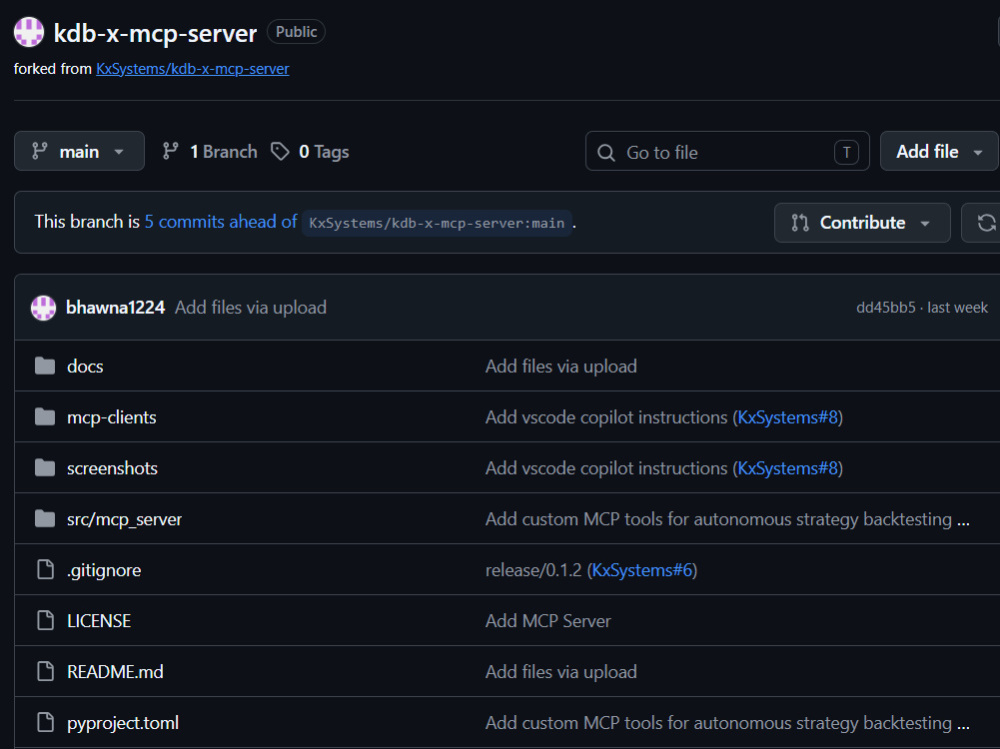The height and width of the screenshot is (749, 1000).
Task: Click the file icon for LICENSE
Action: tap(45, 620)
